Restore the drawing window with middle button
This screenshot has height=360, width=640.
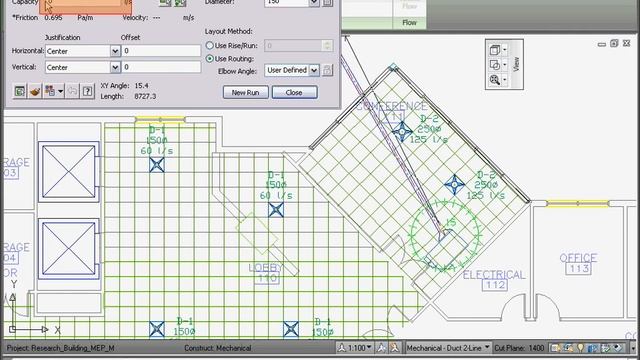(x=614, y=43)
